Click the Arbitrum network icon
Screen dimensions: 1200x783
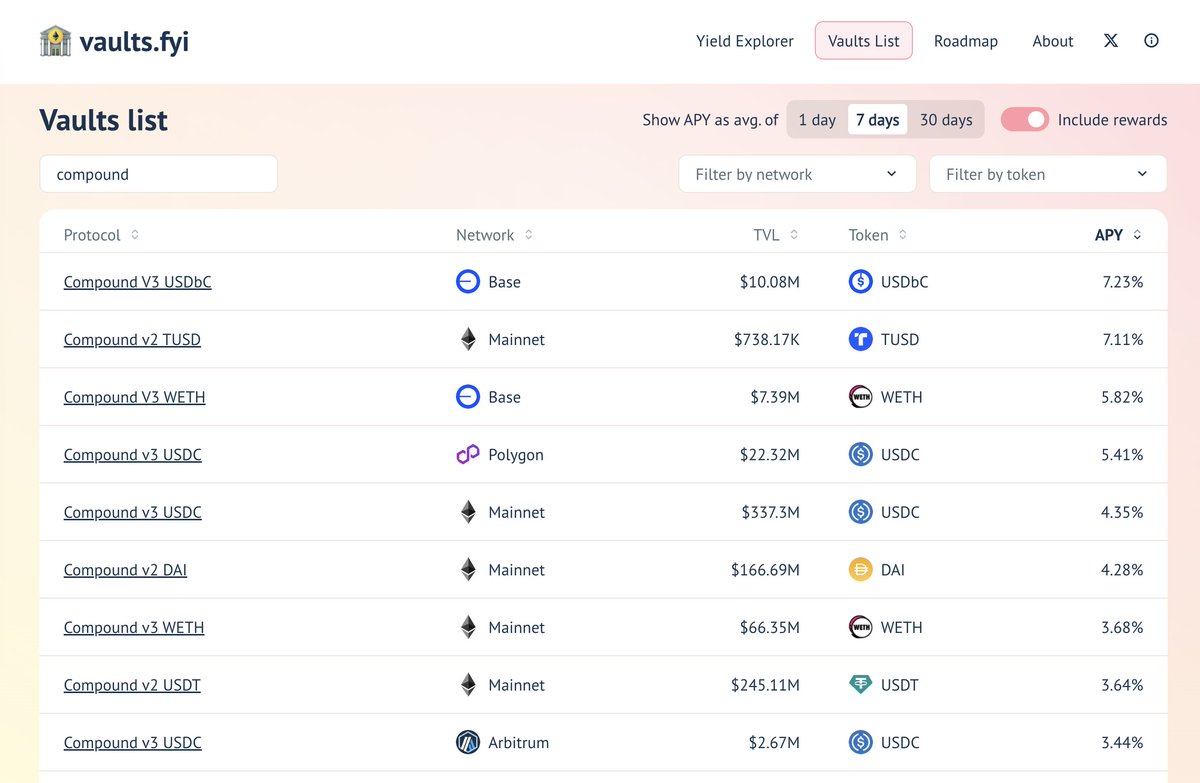(x=467, y=742)
